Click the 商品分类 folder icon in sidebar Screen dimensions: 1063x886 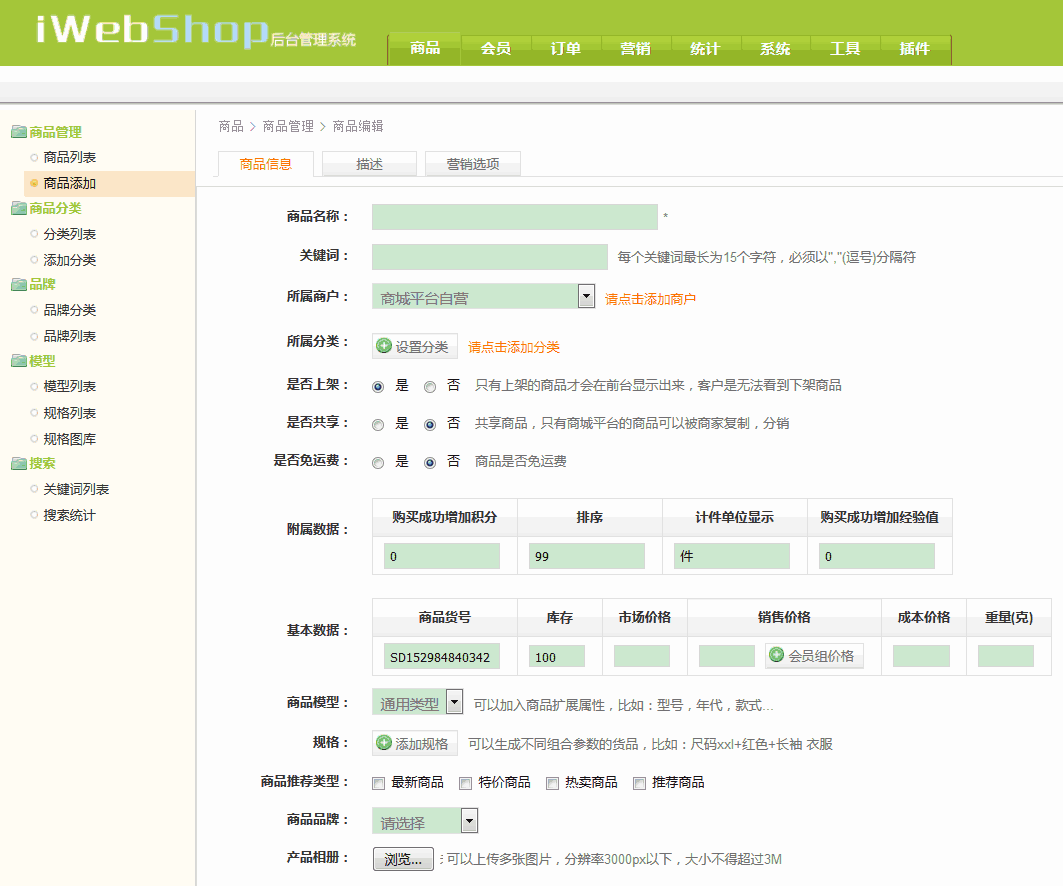click(x=18, y=208)
